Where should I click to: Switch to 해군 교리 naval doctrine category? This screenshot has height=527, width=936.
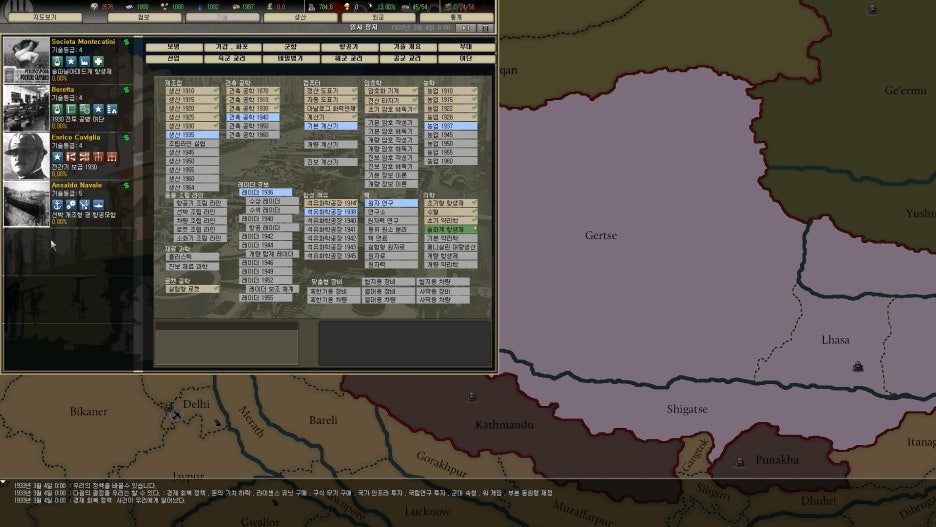tap(349, 58)
